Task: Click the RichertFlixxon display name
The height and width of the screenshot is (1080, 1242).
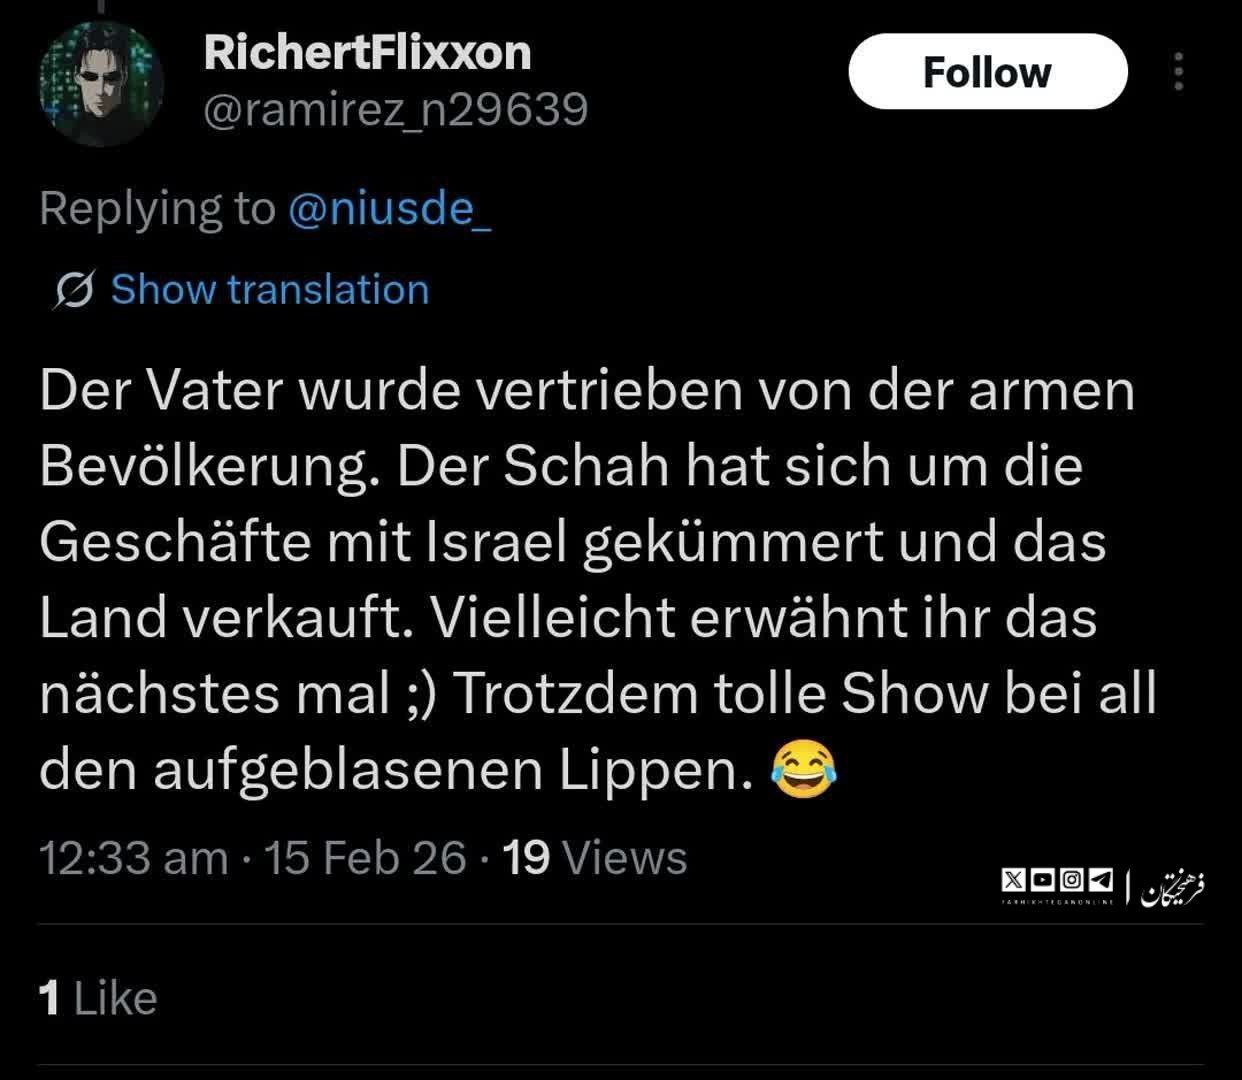Action: (367, 52)
